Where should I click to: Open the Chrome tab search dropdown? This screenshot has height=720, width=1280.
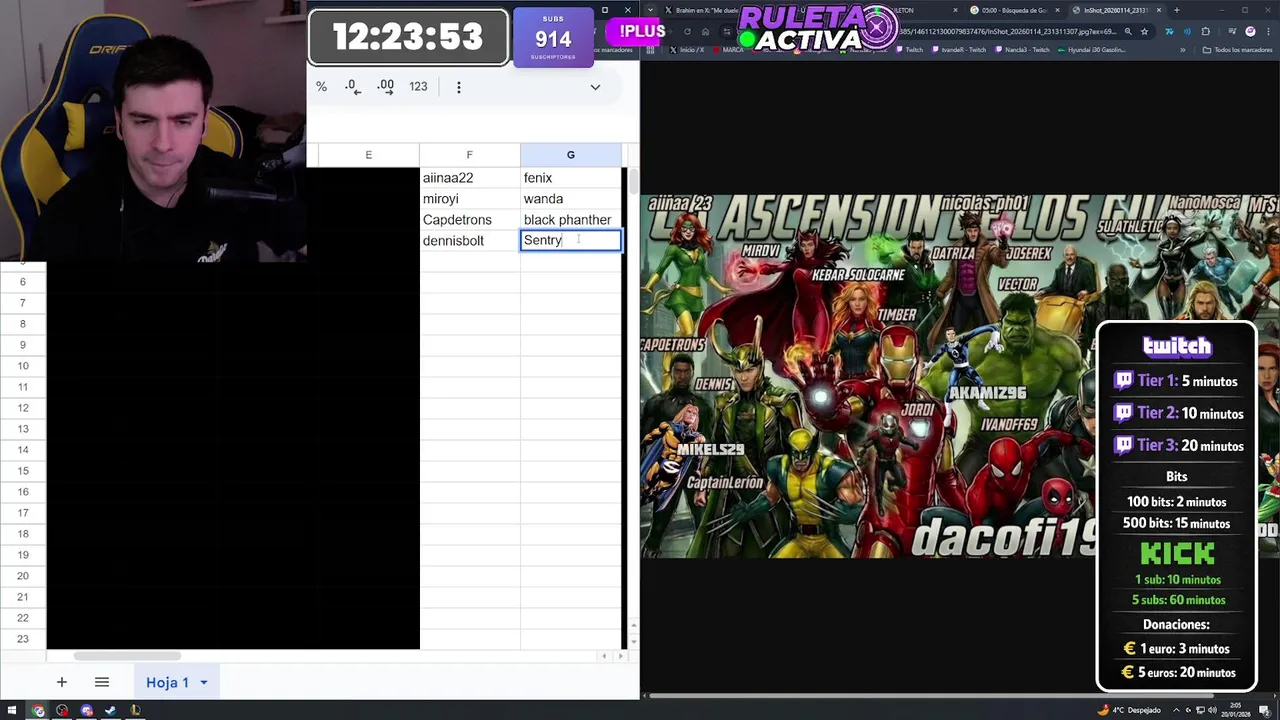[x=650, y=10]
